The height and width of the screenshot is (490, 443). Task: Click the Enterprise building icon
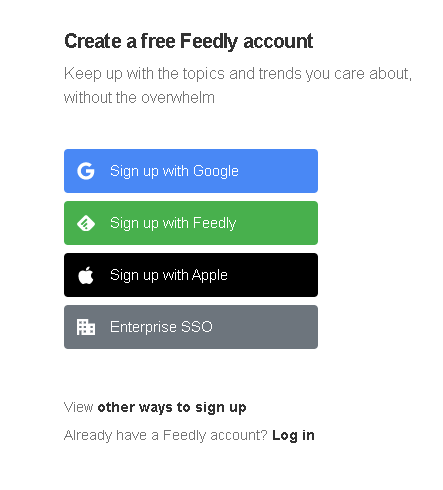click(x=86, y=327)
